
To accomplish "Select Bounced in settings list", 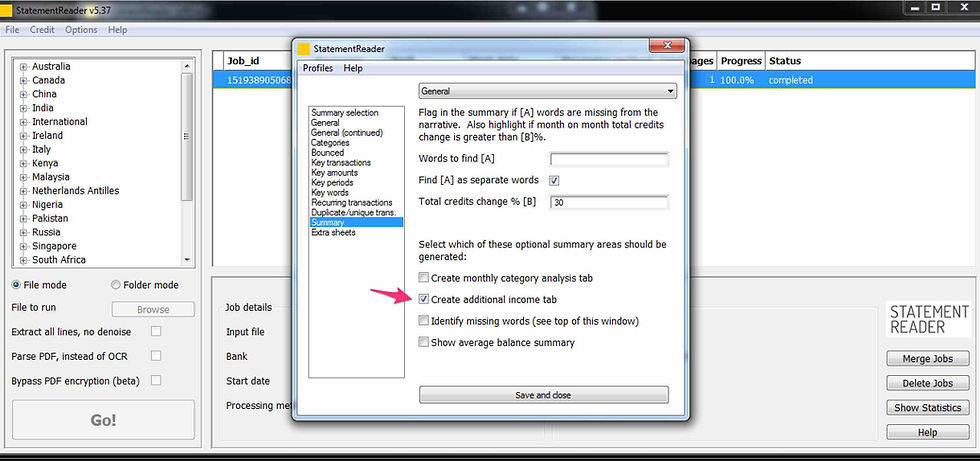I will click(x=328, y=152).
